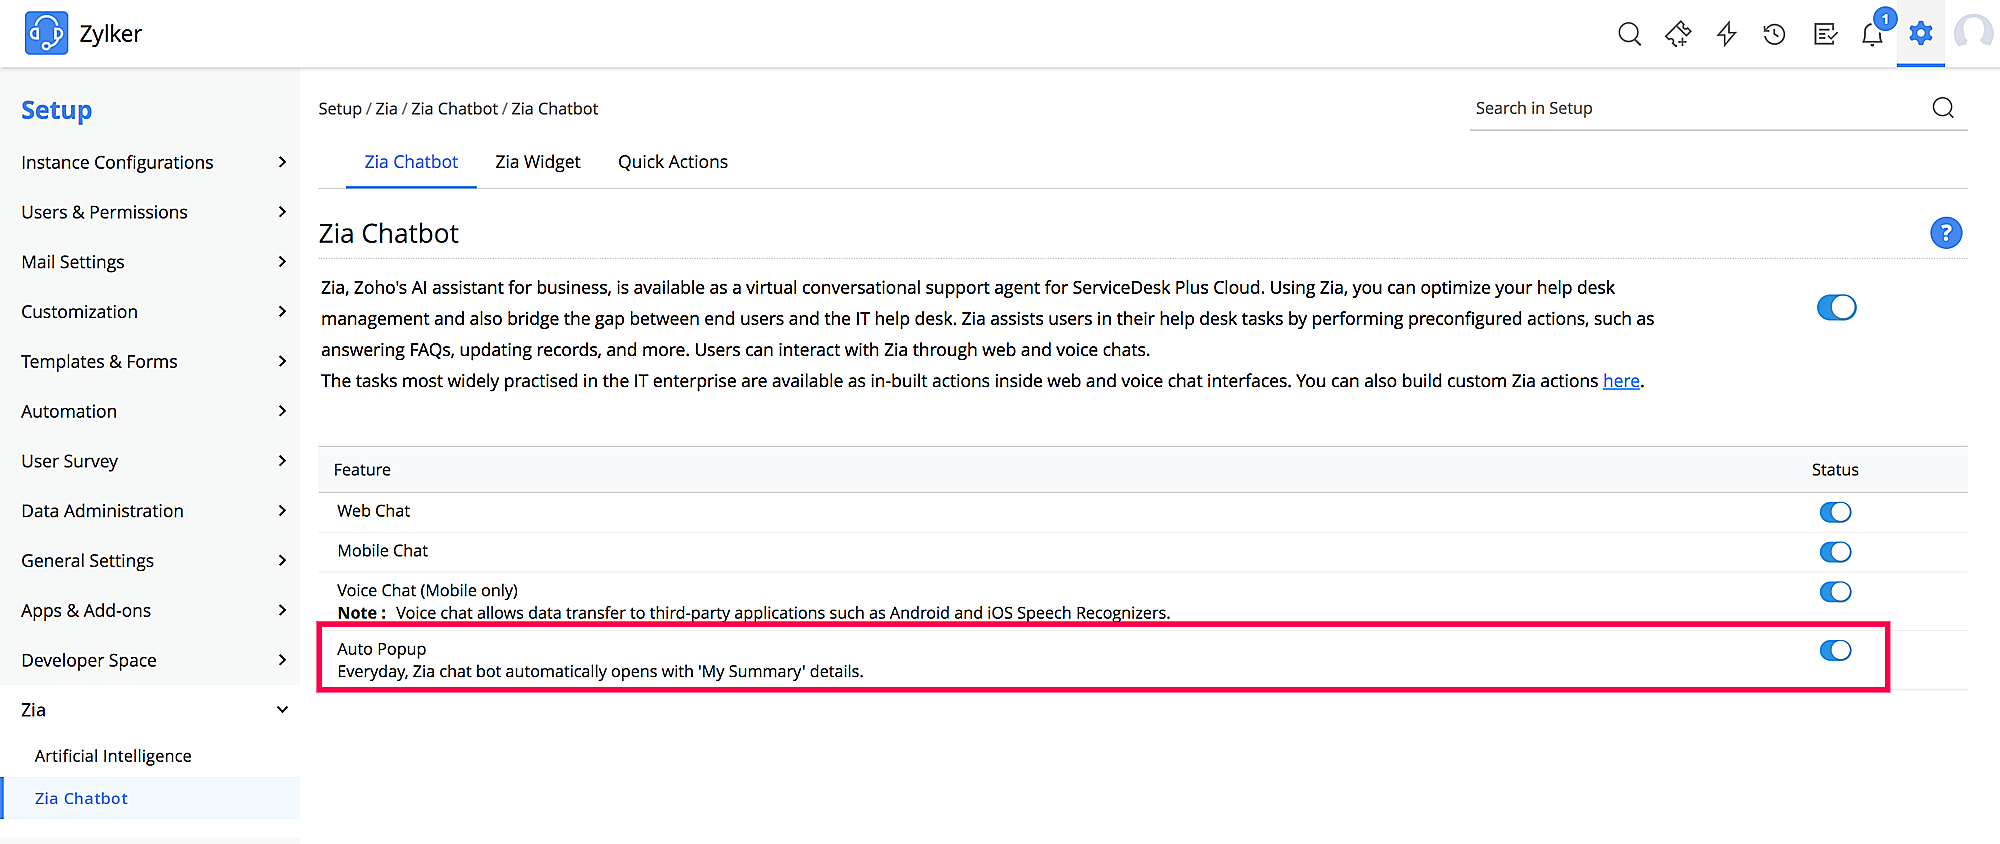Open quick actions lightning bolt icon

[1726, 34]
